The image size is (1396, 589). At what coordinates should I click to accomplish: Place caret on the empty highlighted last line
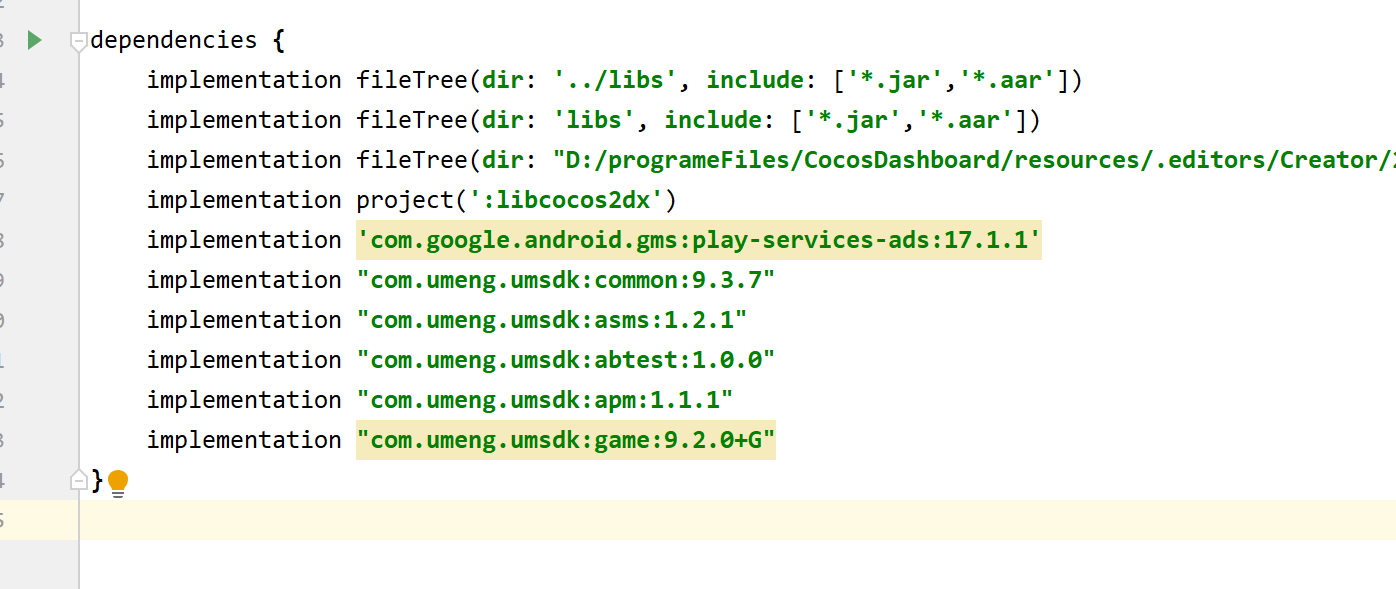tap(737, 520)
